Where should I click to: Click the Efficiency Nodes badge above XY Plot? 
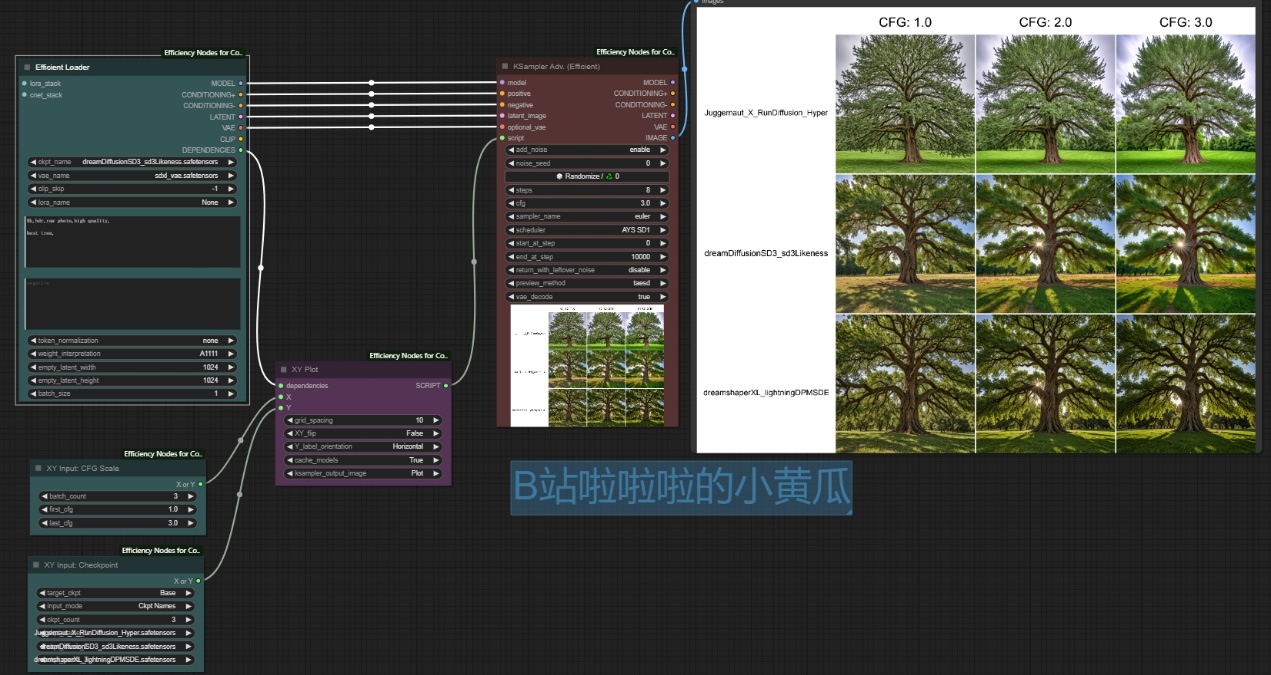click(x=409, y=355)
